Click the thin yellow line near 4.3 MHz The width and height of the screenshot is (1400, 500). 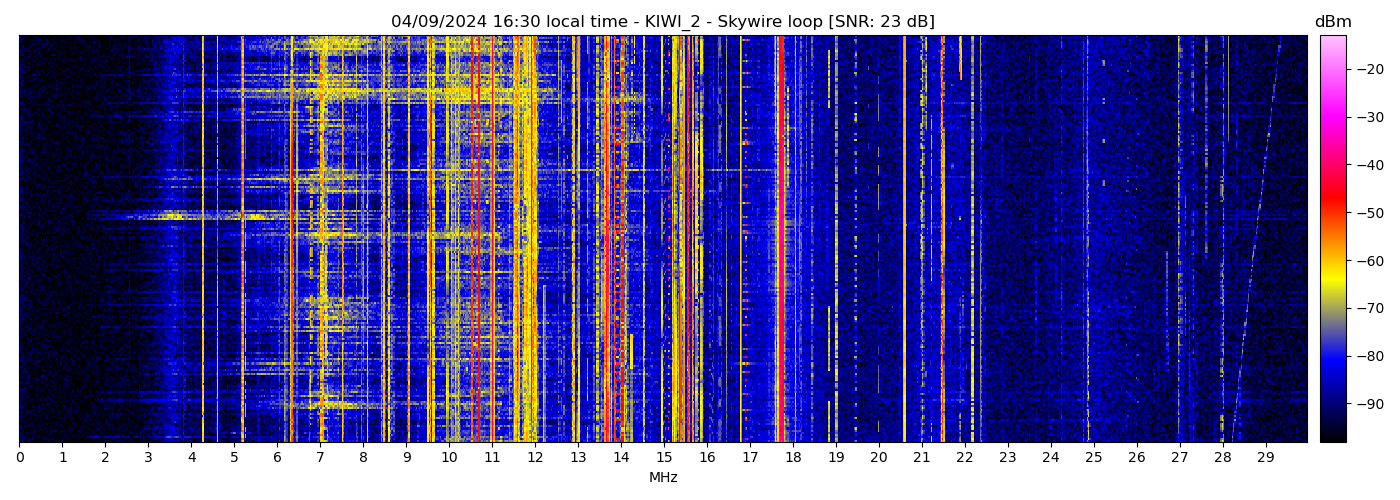coord(203,240)
